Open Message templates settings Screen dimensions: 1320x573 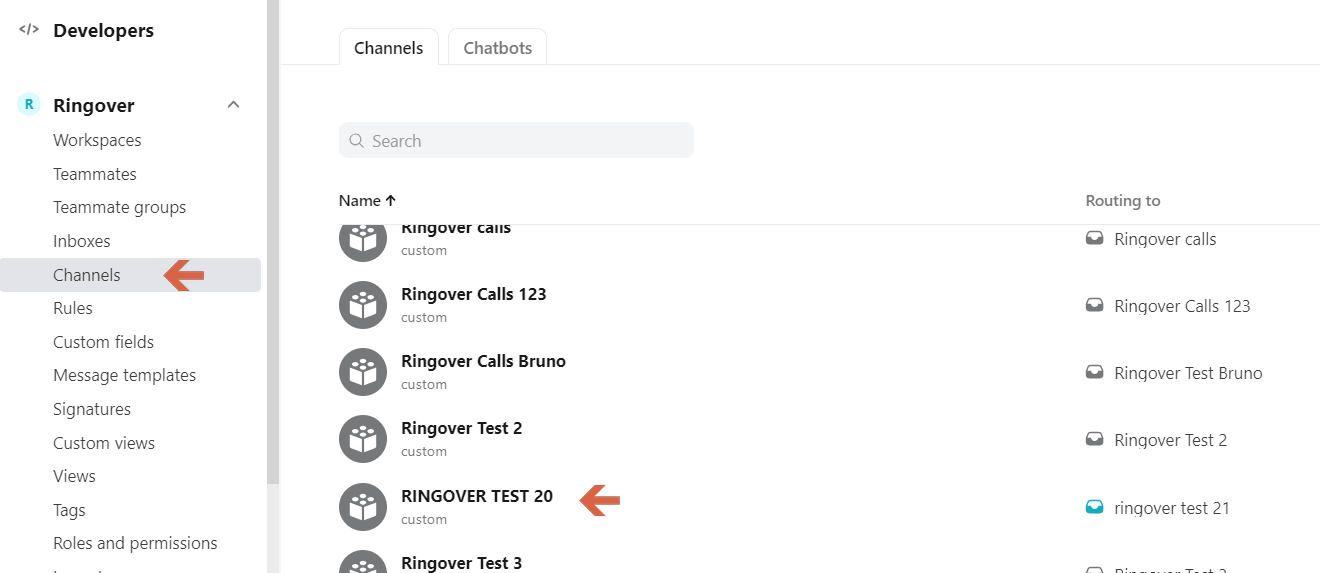(x=125, y=375)
